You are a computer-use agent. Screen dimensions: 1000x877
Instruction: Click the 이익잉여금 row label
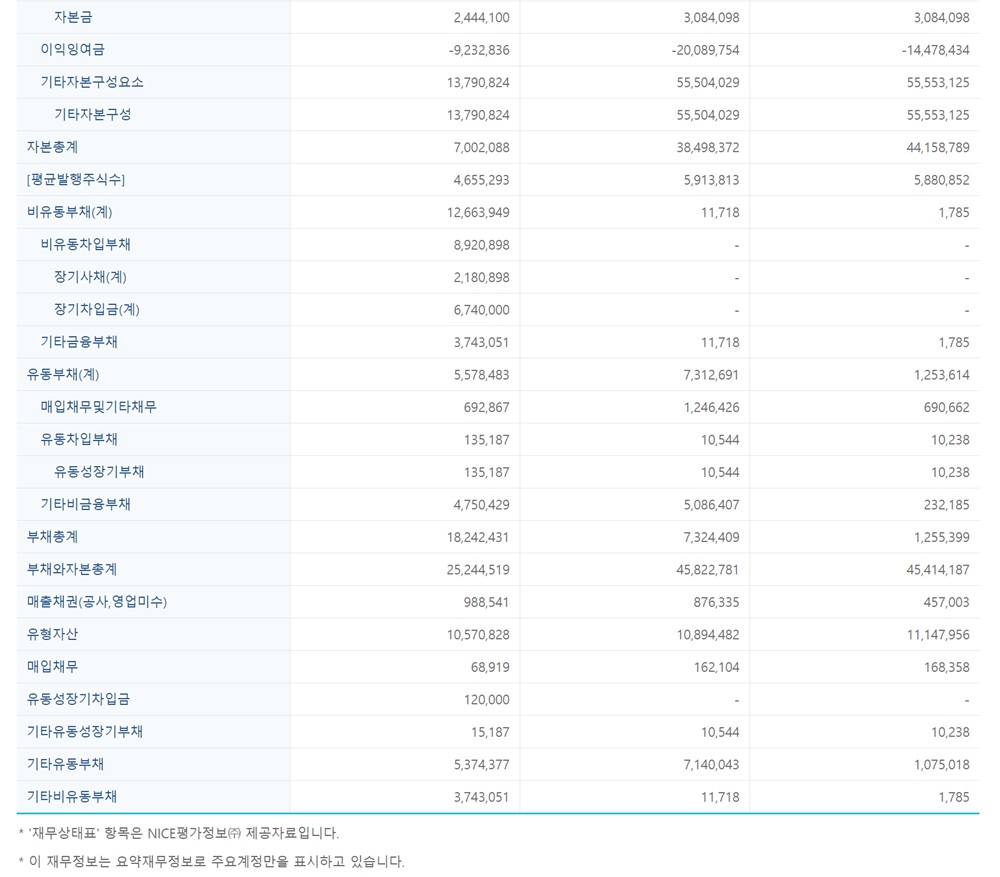pyautogui.click(x=73, y=50)
